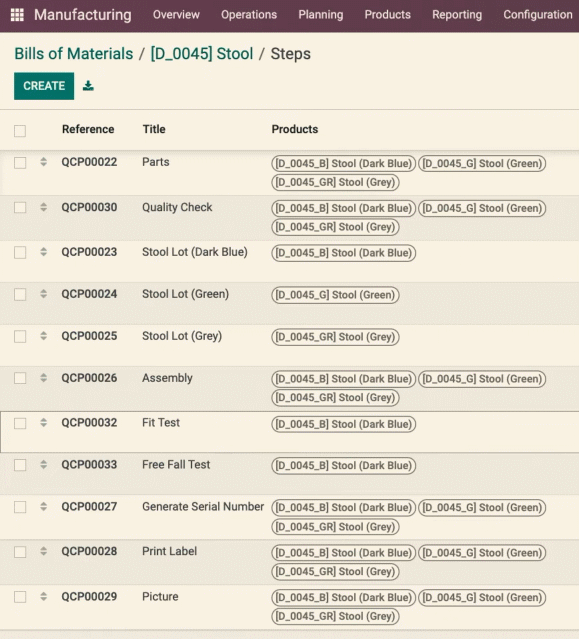Tick the checkbox for Generate Serial Number

[20, 507]
